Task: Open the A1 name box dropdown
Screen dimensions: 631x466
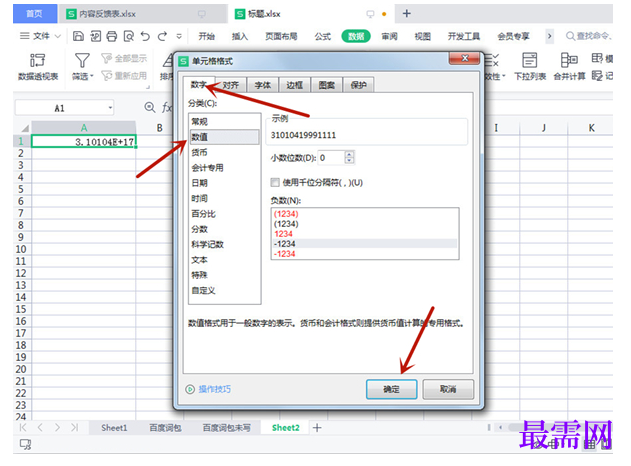Action: coord(110,108)
